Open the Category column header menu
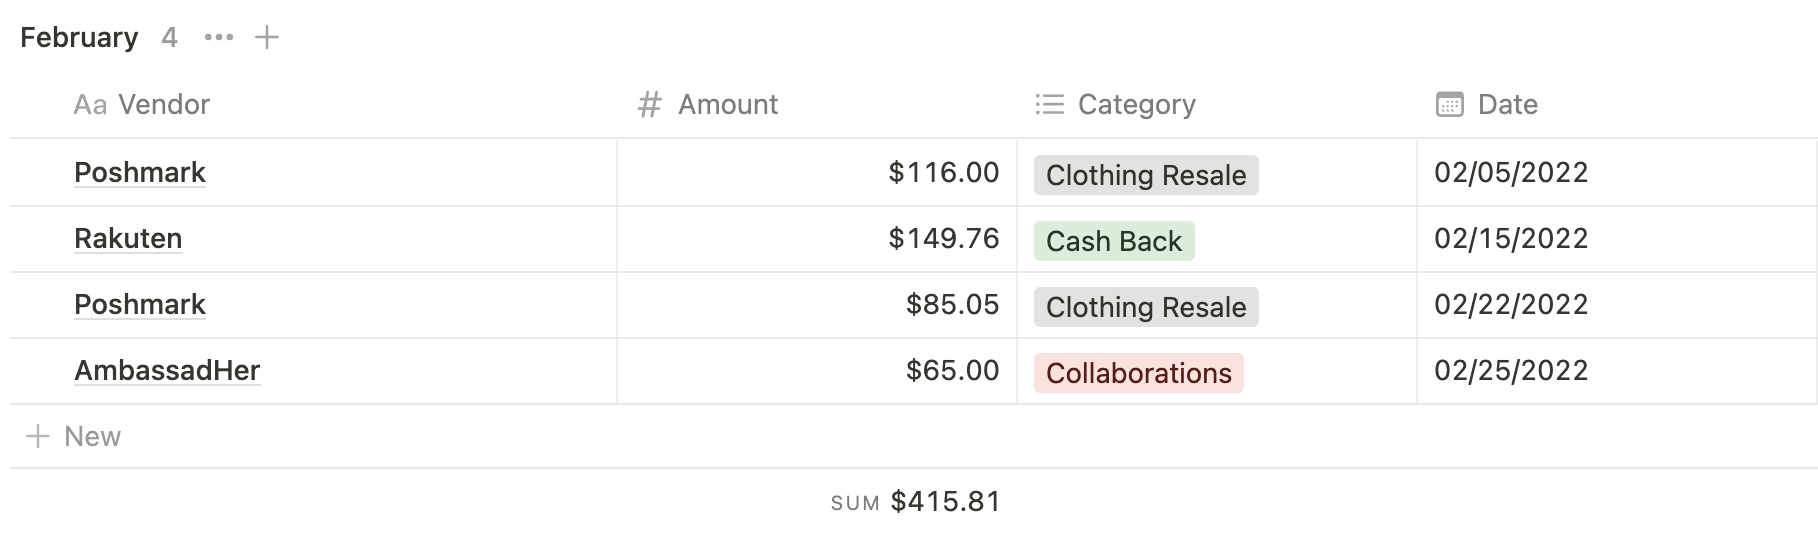The height and width of the screenshot is (544, 1818). tap(1136, 105)
